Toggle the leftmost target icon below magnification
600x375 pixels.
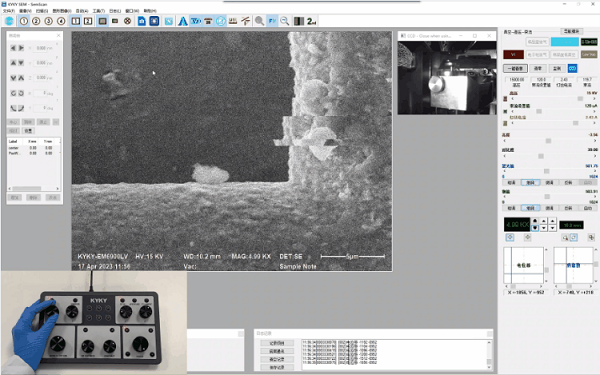[x=510, y=238]
